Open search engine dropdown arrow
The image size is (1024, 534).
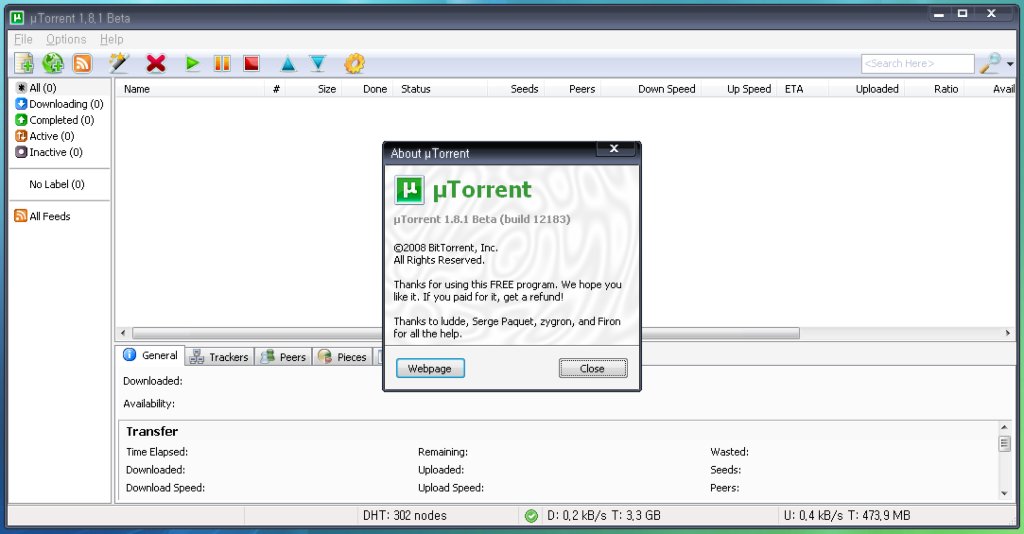pyautogui.click(x=1010, y=64)
